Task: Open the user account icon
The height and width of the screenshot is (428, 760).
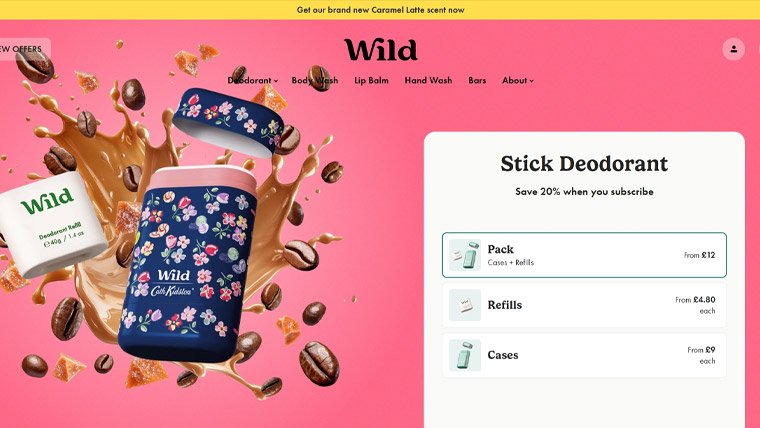Action: (x=733, y=49)
